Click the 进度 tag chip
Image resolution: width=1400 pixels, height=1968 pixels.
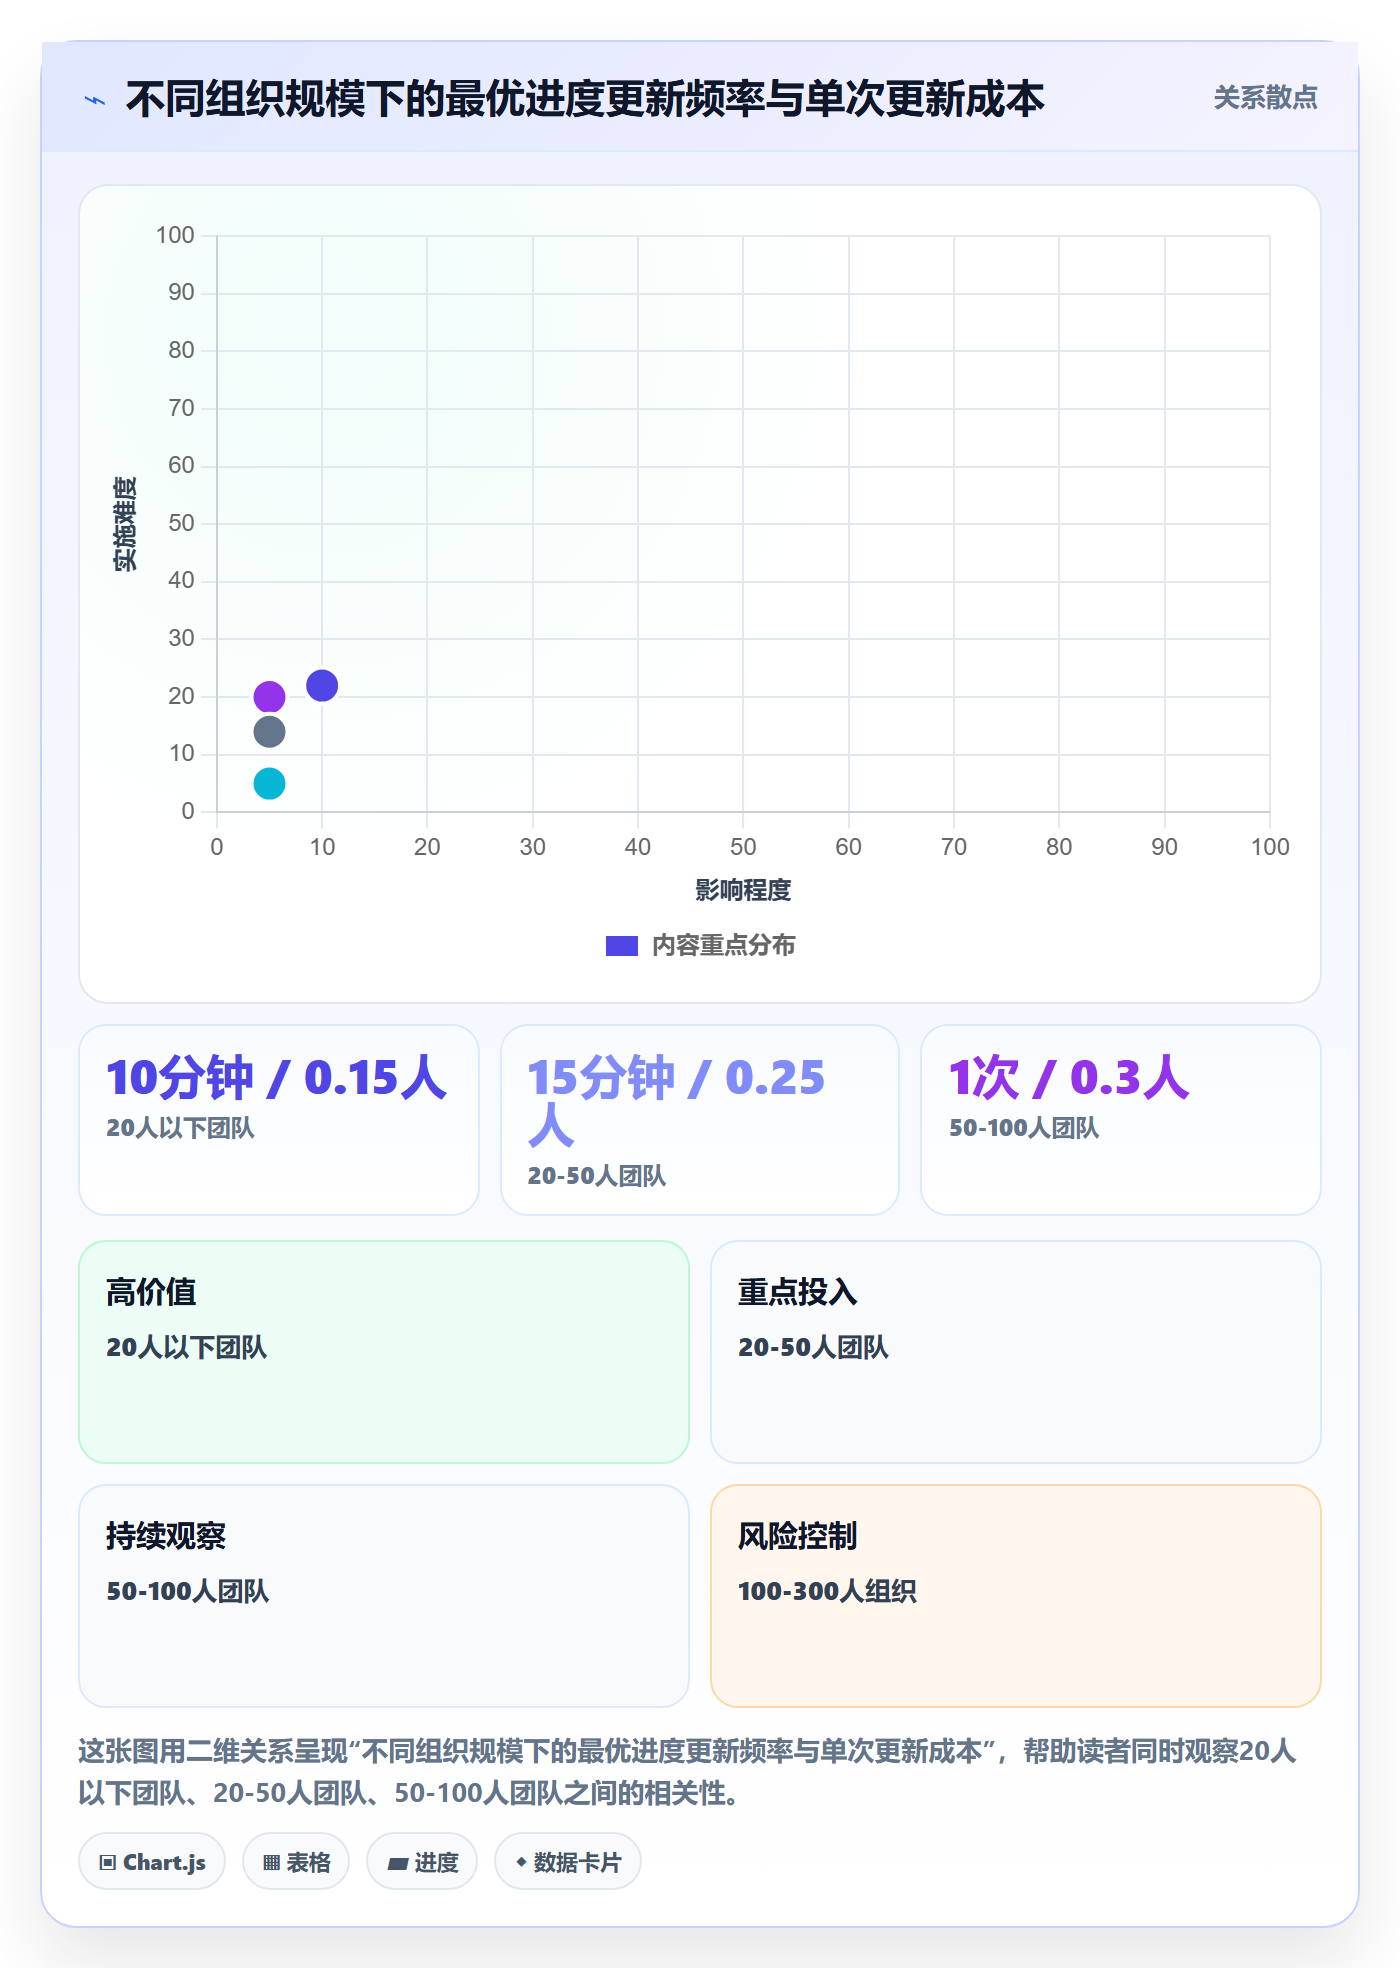point(422,1862)
